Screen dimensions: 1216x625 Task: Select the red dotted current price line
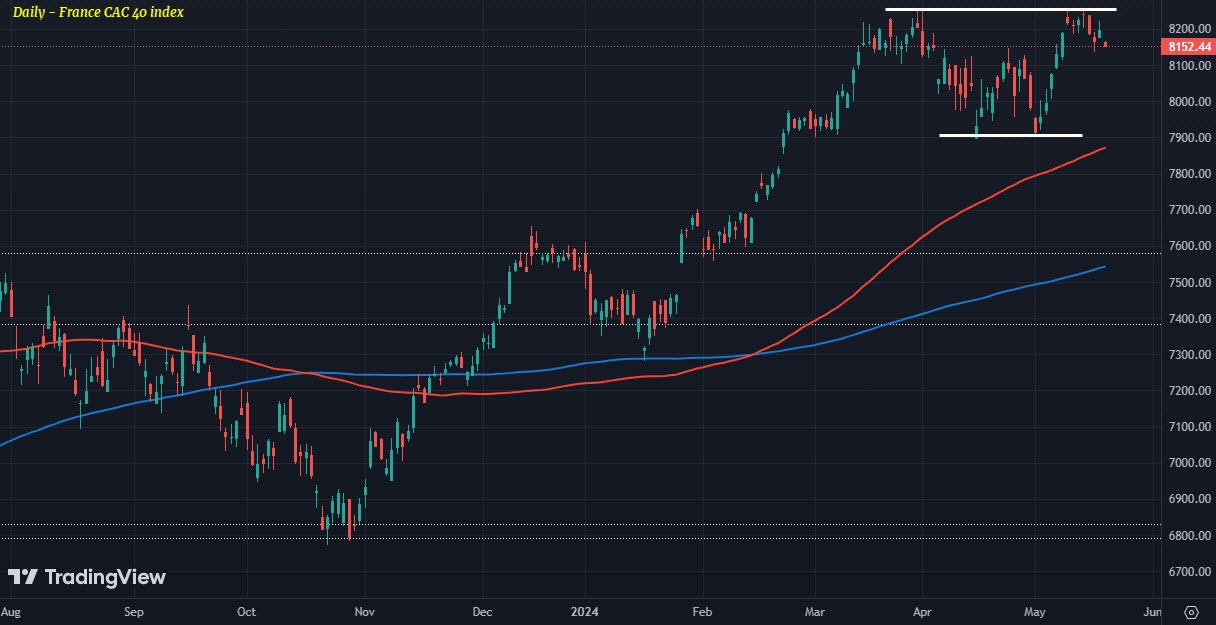pos(580,46)
